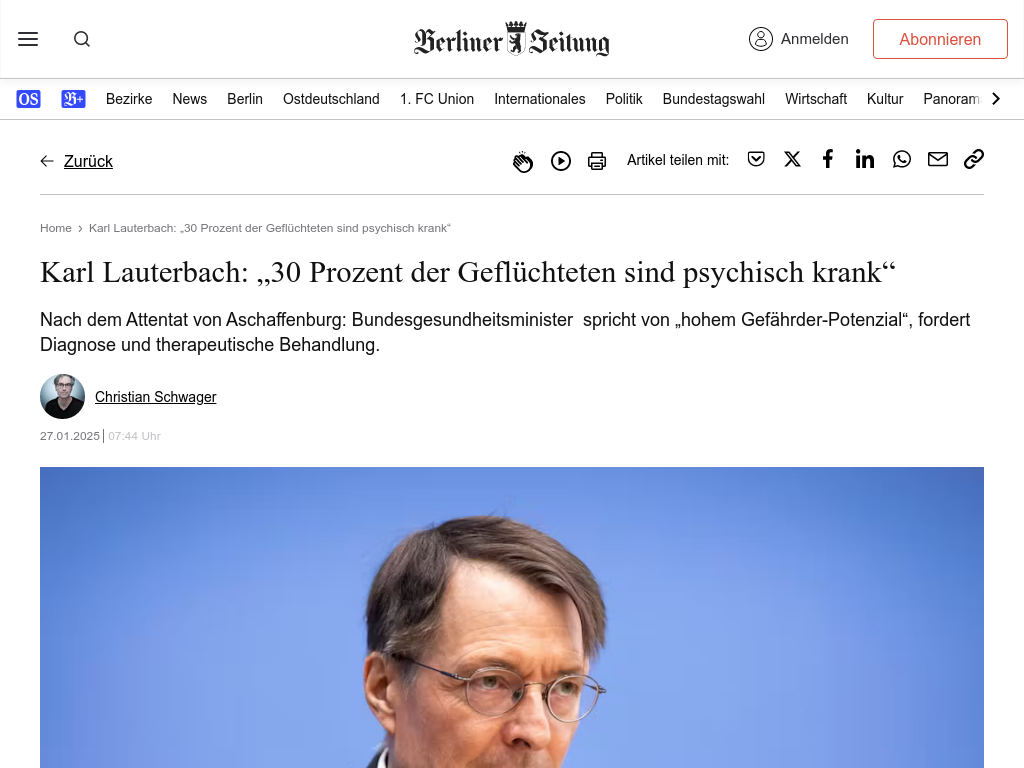Share article on X
1024x768 pixels.
click(792, 159)
